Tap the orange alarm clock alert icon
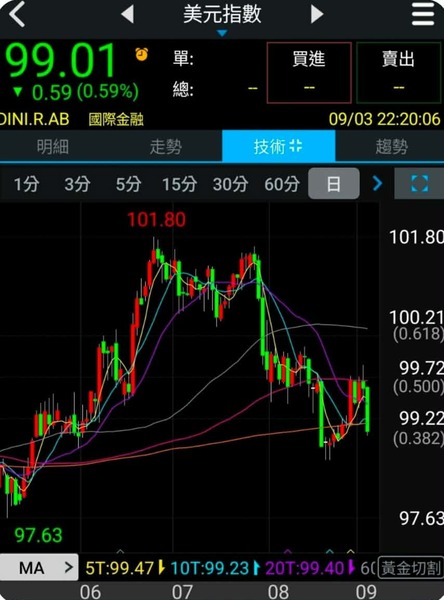444x600 pixels. tap(142, 54)
